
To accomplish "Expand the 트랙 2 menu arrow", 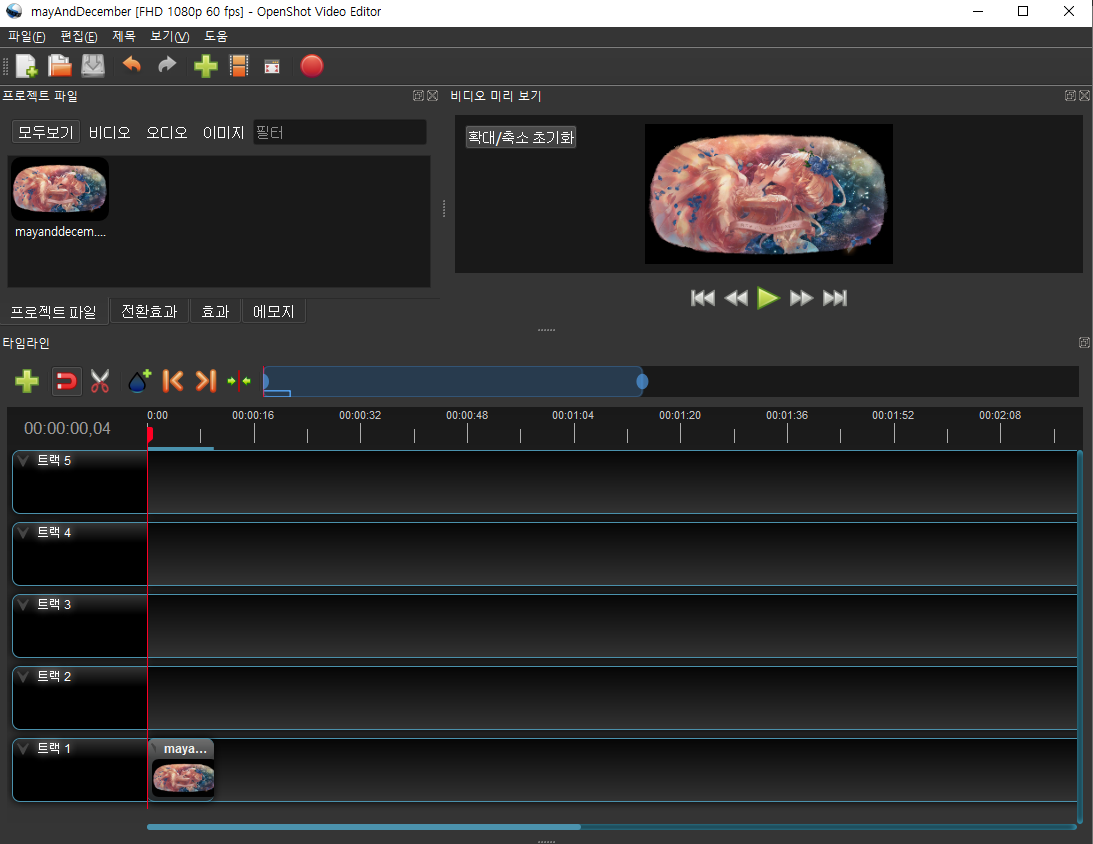I will tap(24, 676).
